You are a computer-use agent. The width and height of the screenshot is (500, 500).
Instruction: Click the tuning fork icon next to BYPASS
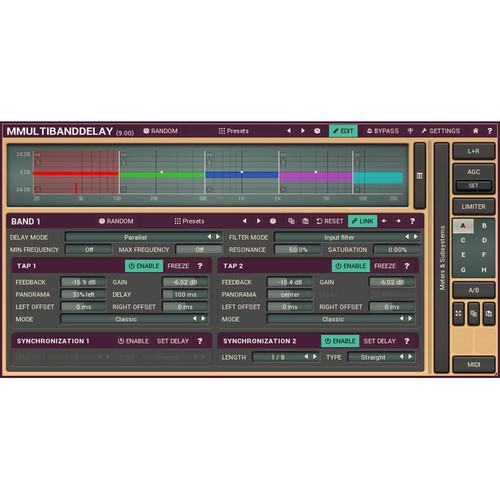pos(410,131)
